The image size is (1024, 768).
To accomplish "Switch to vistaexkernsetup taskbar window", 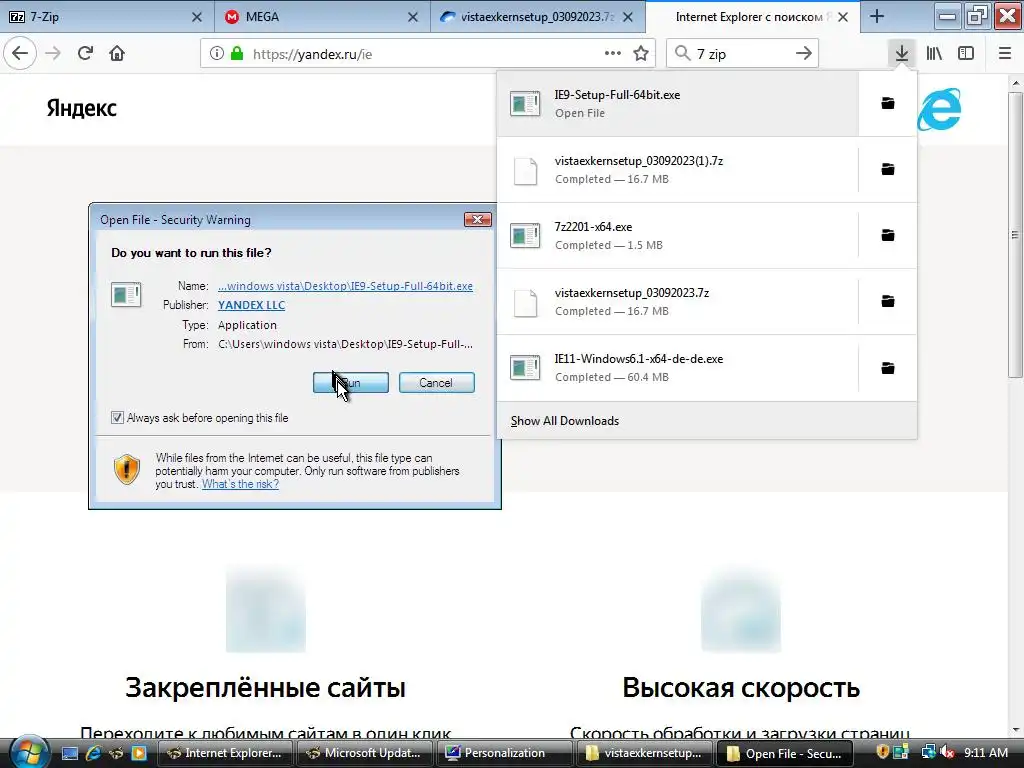I will coord(643,753).
